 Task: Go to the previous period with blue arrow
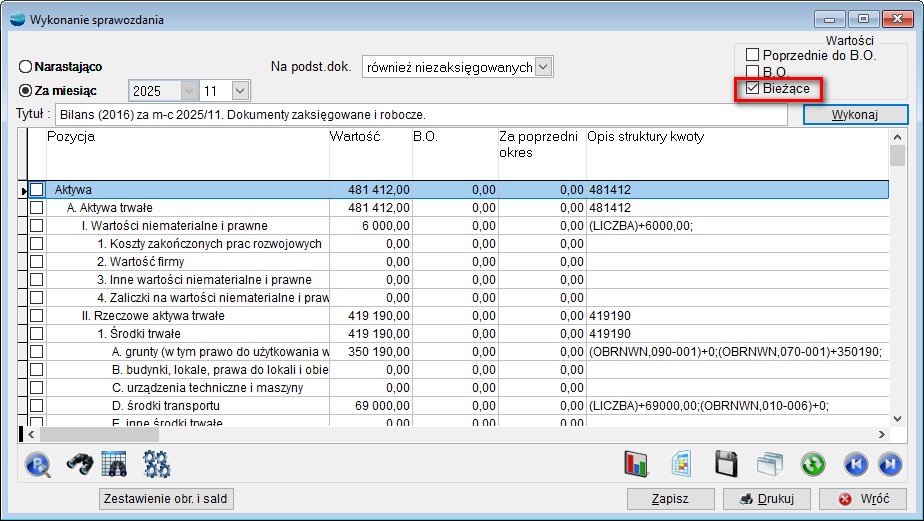(855, 465)
